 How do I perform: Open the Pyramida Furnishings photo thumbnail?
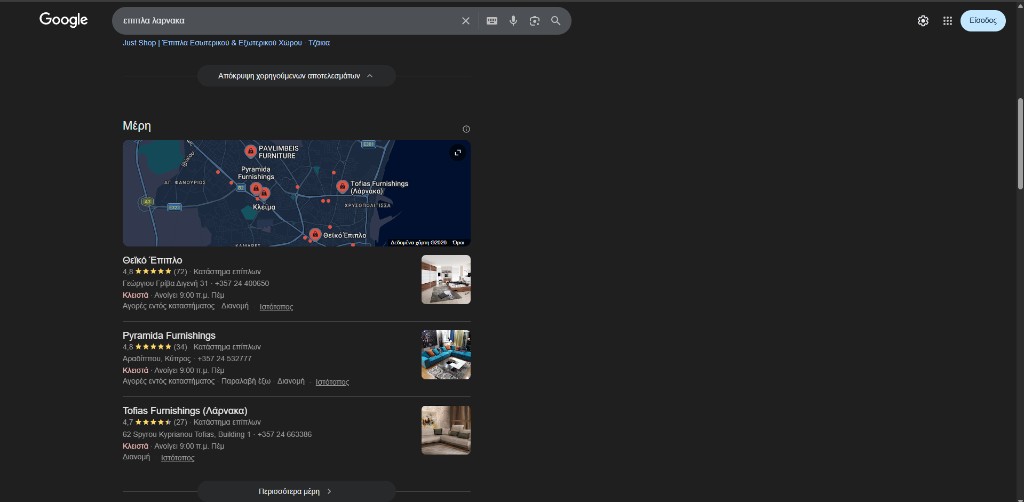click(x=446, y=354)
